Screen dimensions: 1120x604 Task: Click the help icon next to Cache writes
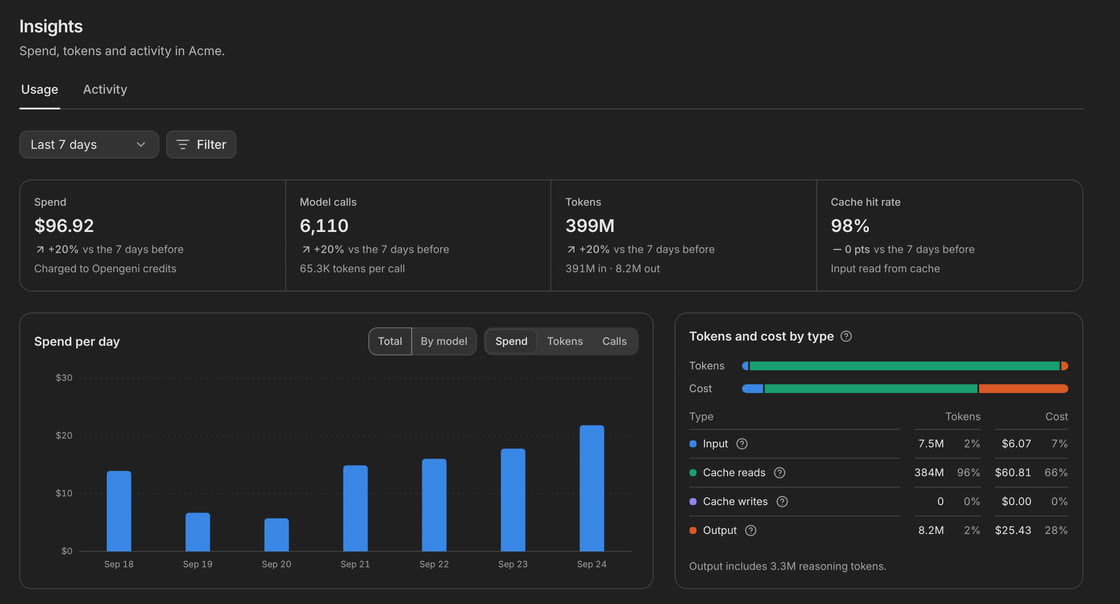click(782, 502)
